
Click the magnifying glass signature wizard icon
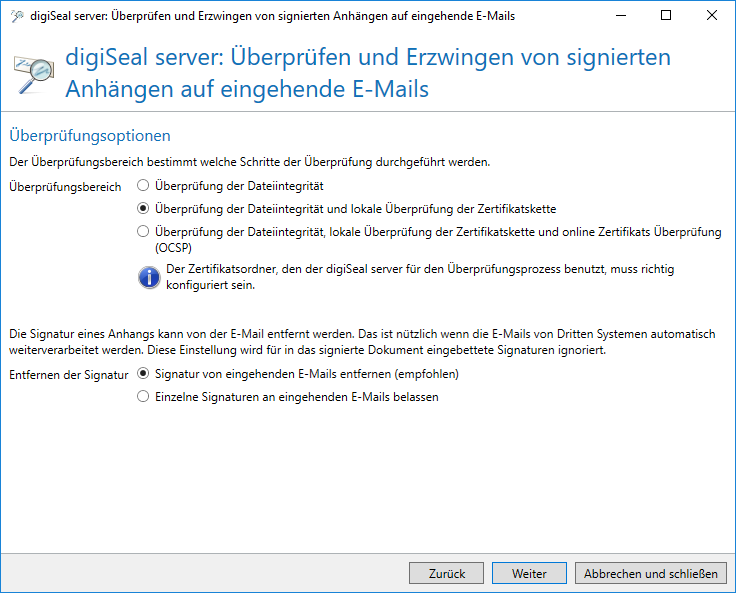click(34, 74)
